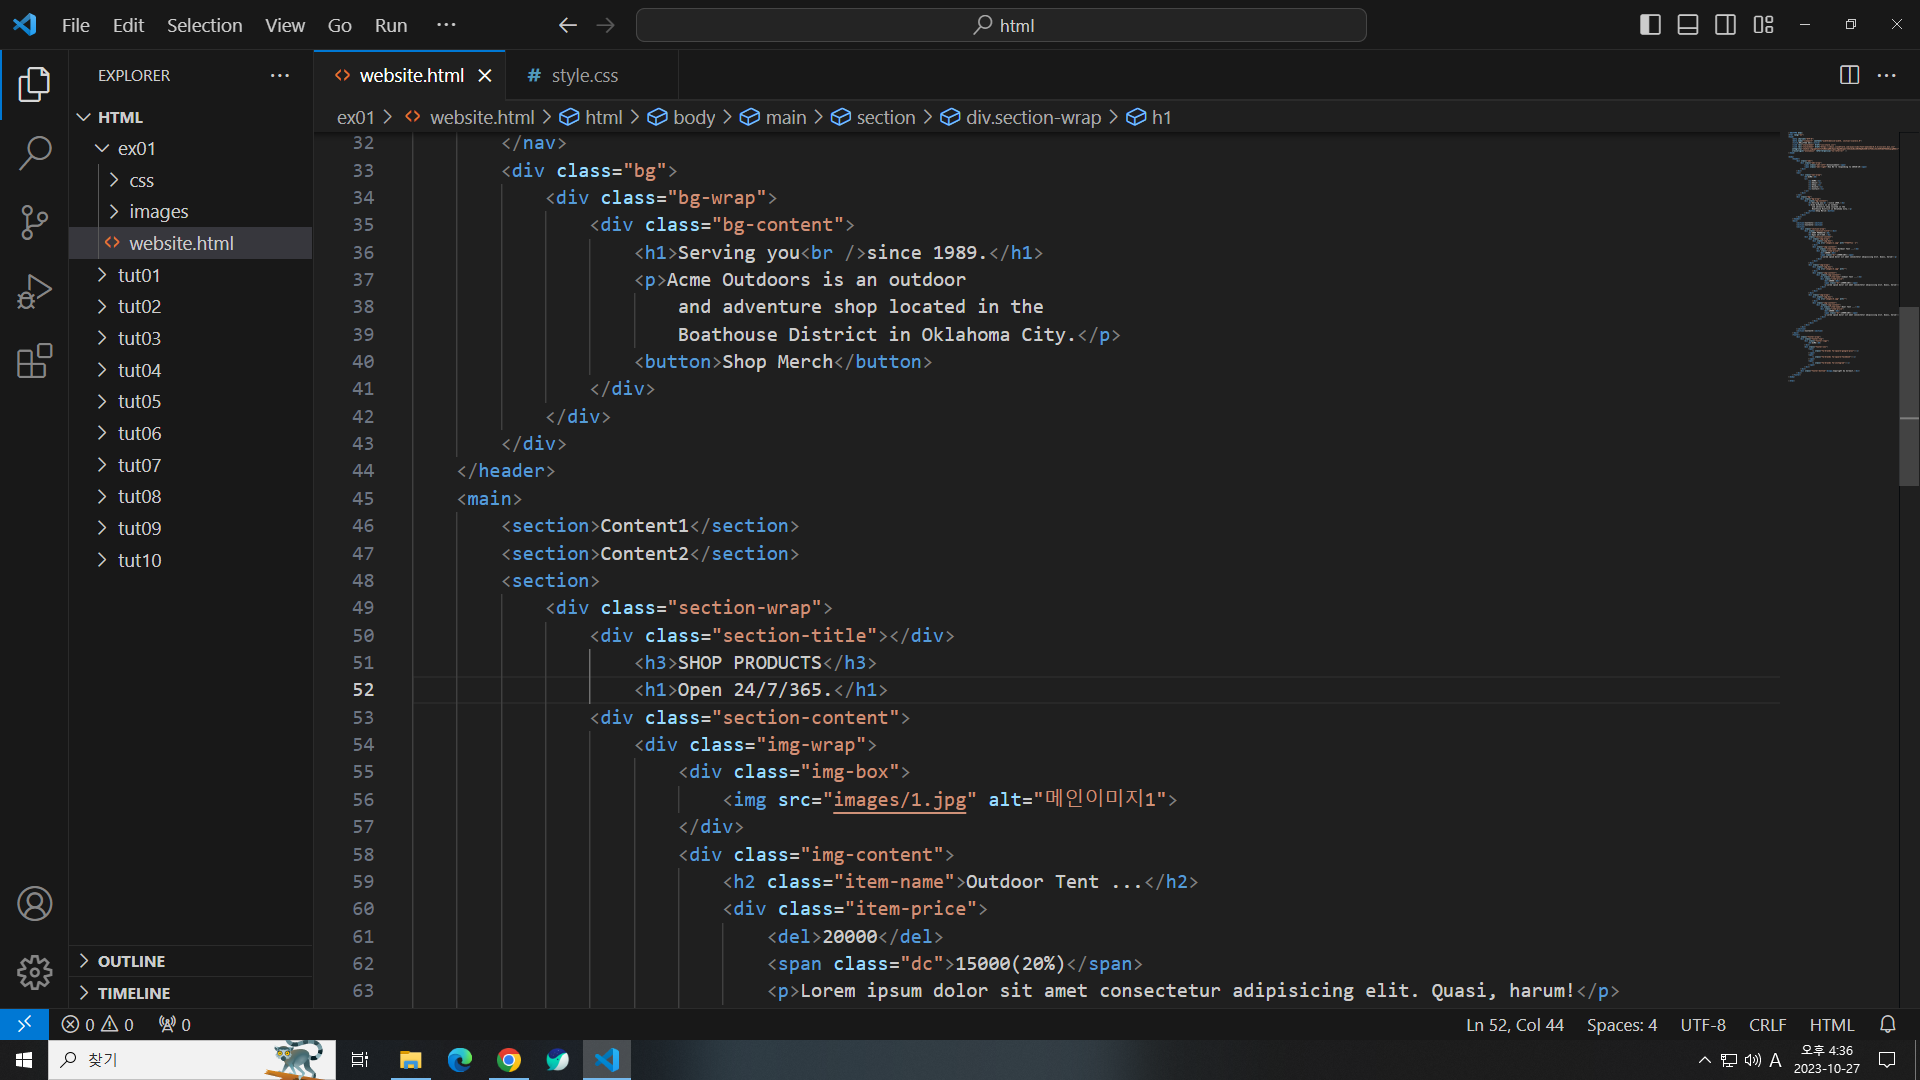Viewport: 1920px width, 1080px height.
Task: Open Run and Debug view
Action: pos(34,291)
